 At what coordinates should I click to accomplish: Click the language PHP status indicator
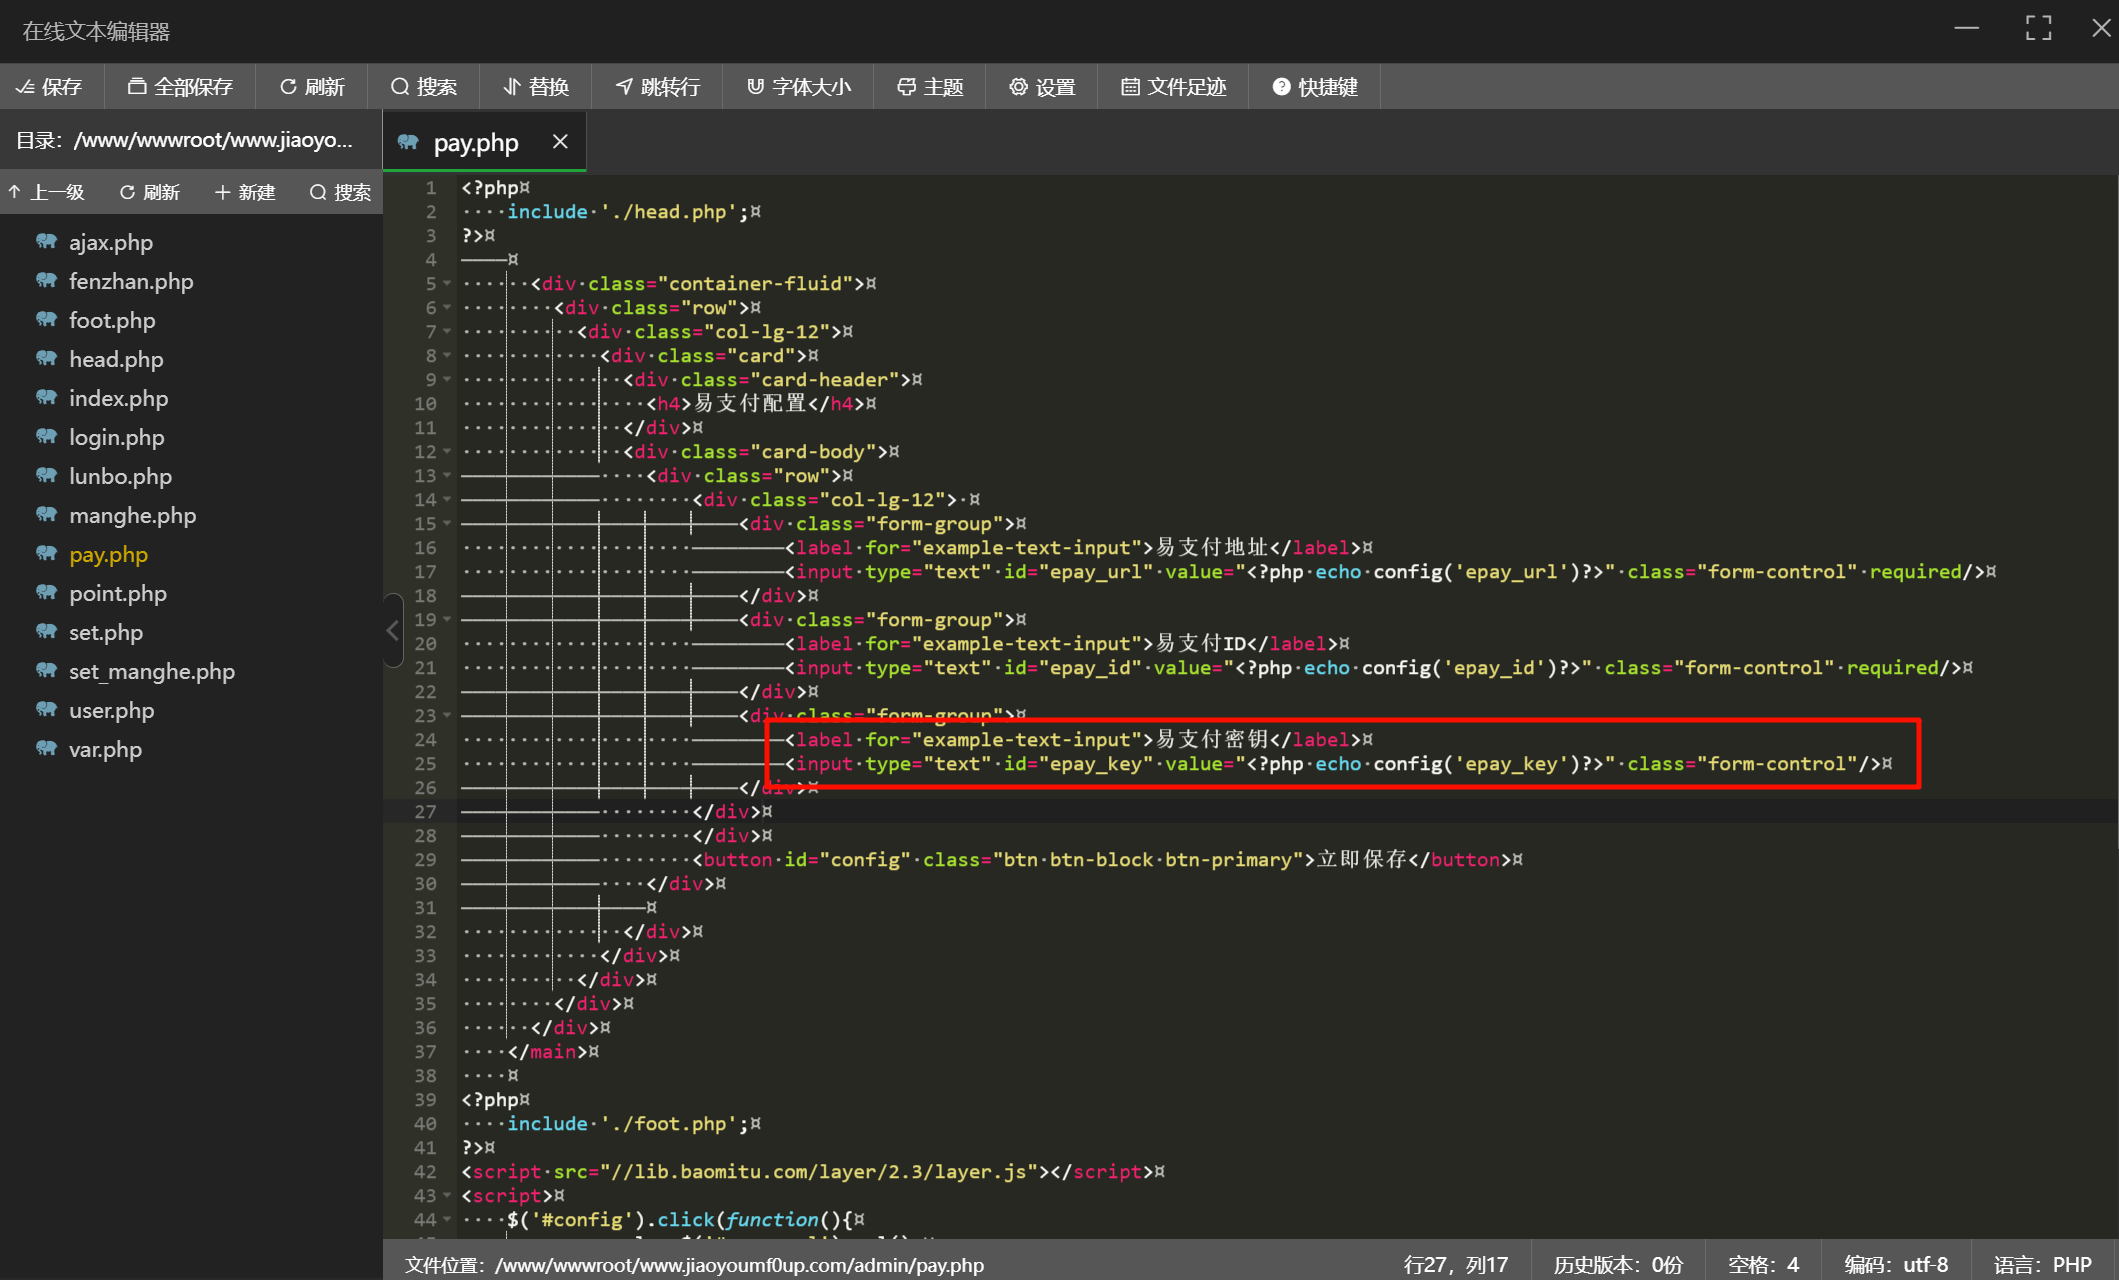2041,1264
